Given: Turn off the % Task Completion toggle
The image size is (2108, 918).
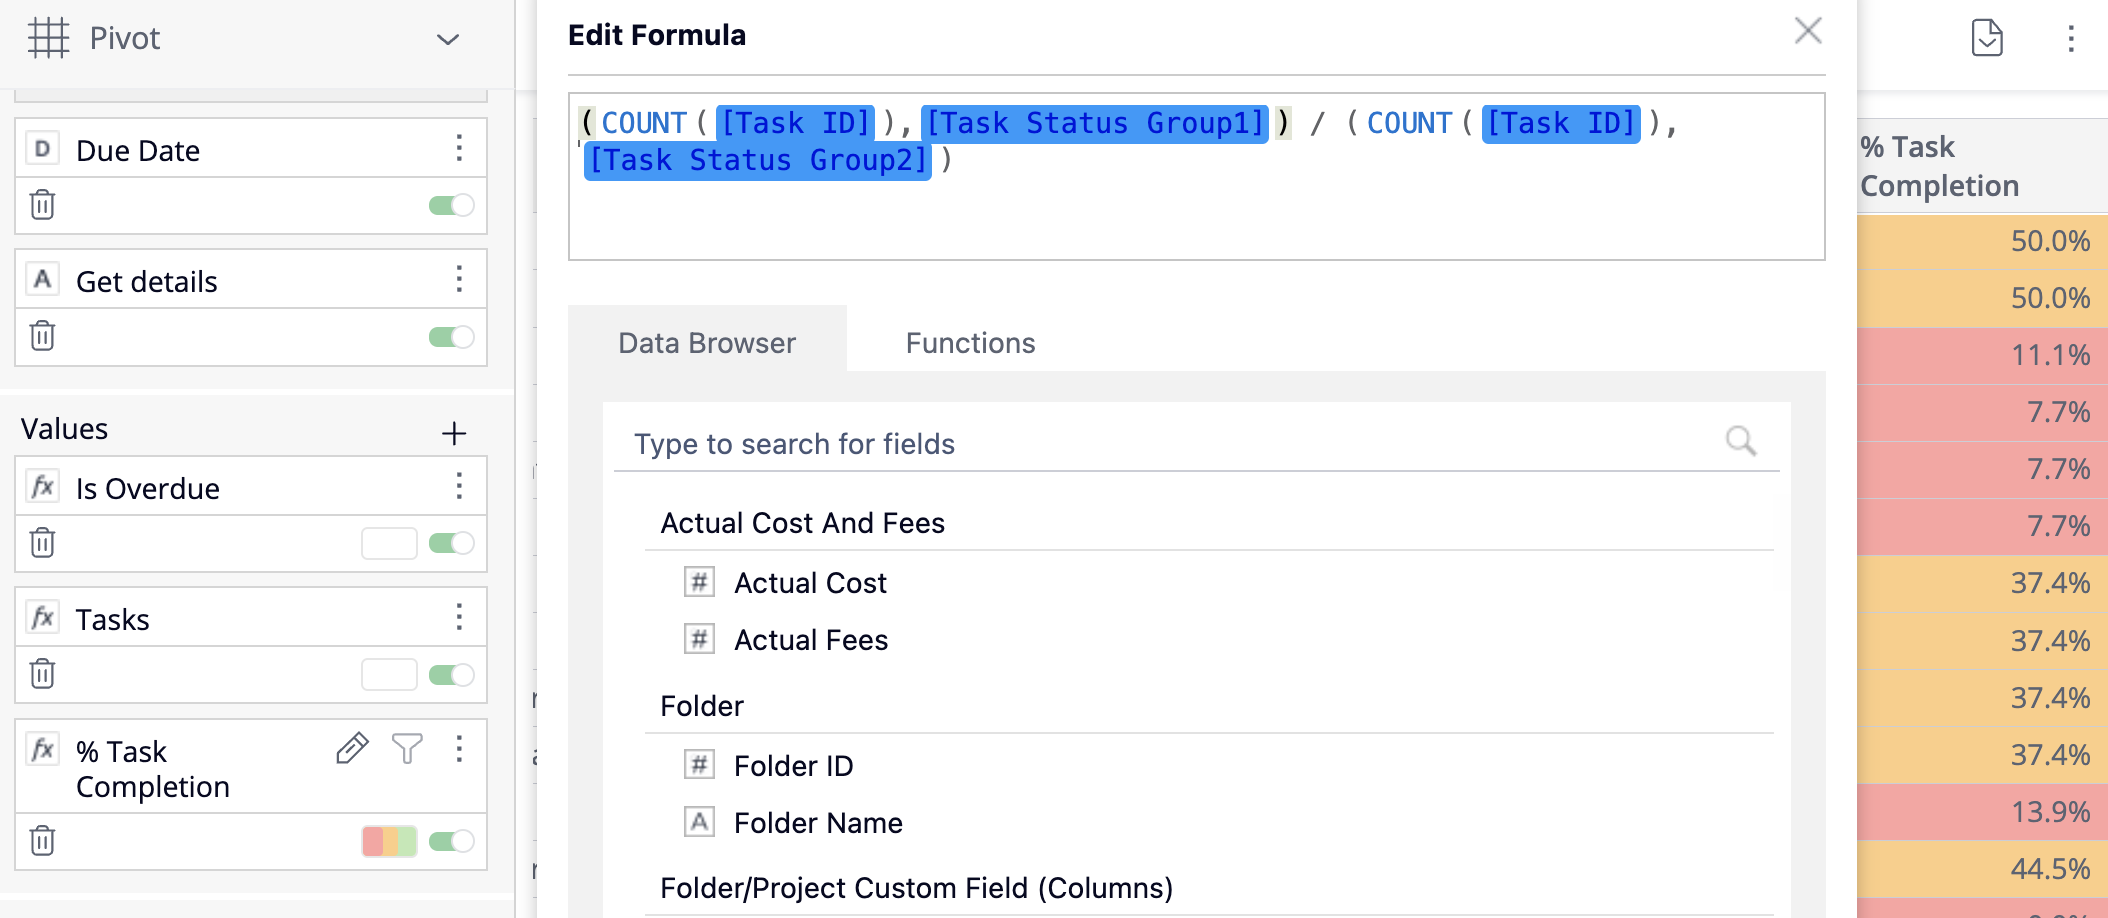Looking at the screenshot, I should click(x=451, y=841).
